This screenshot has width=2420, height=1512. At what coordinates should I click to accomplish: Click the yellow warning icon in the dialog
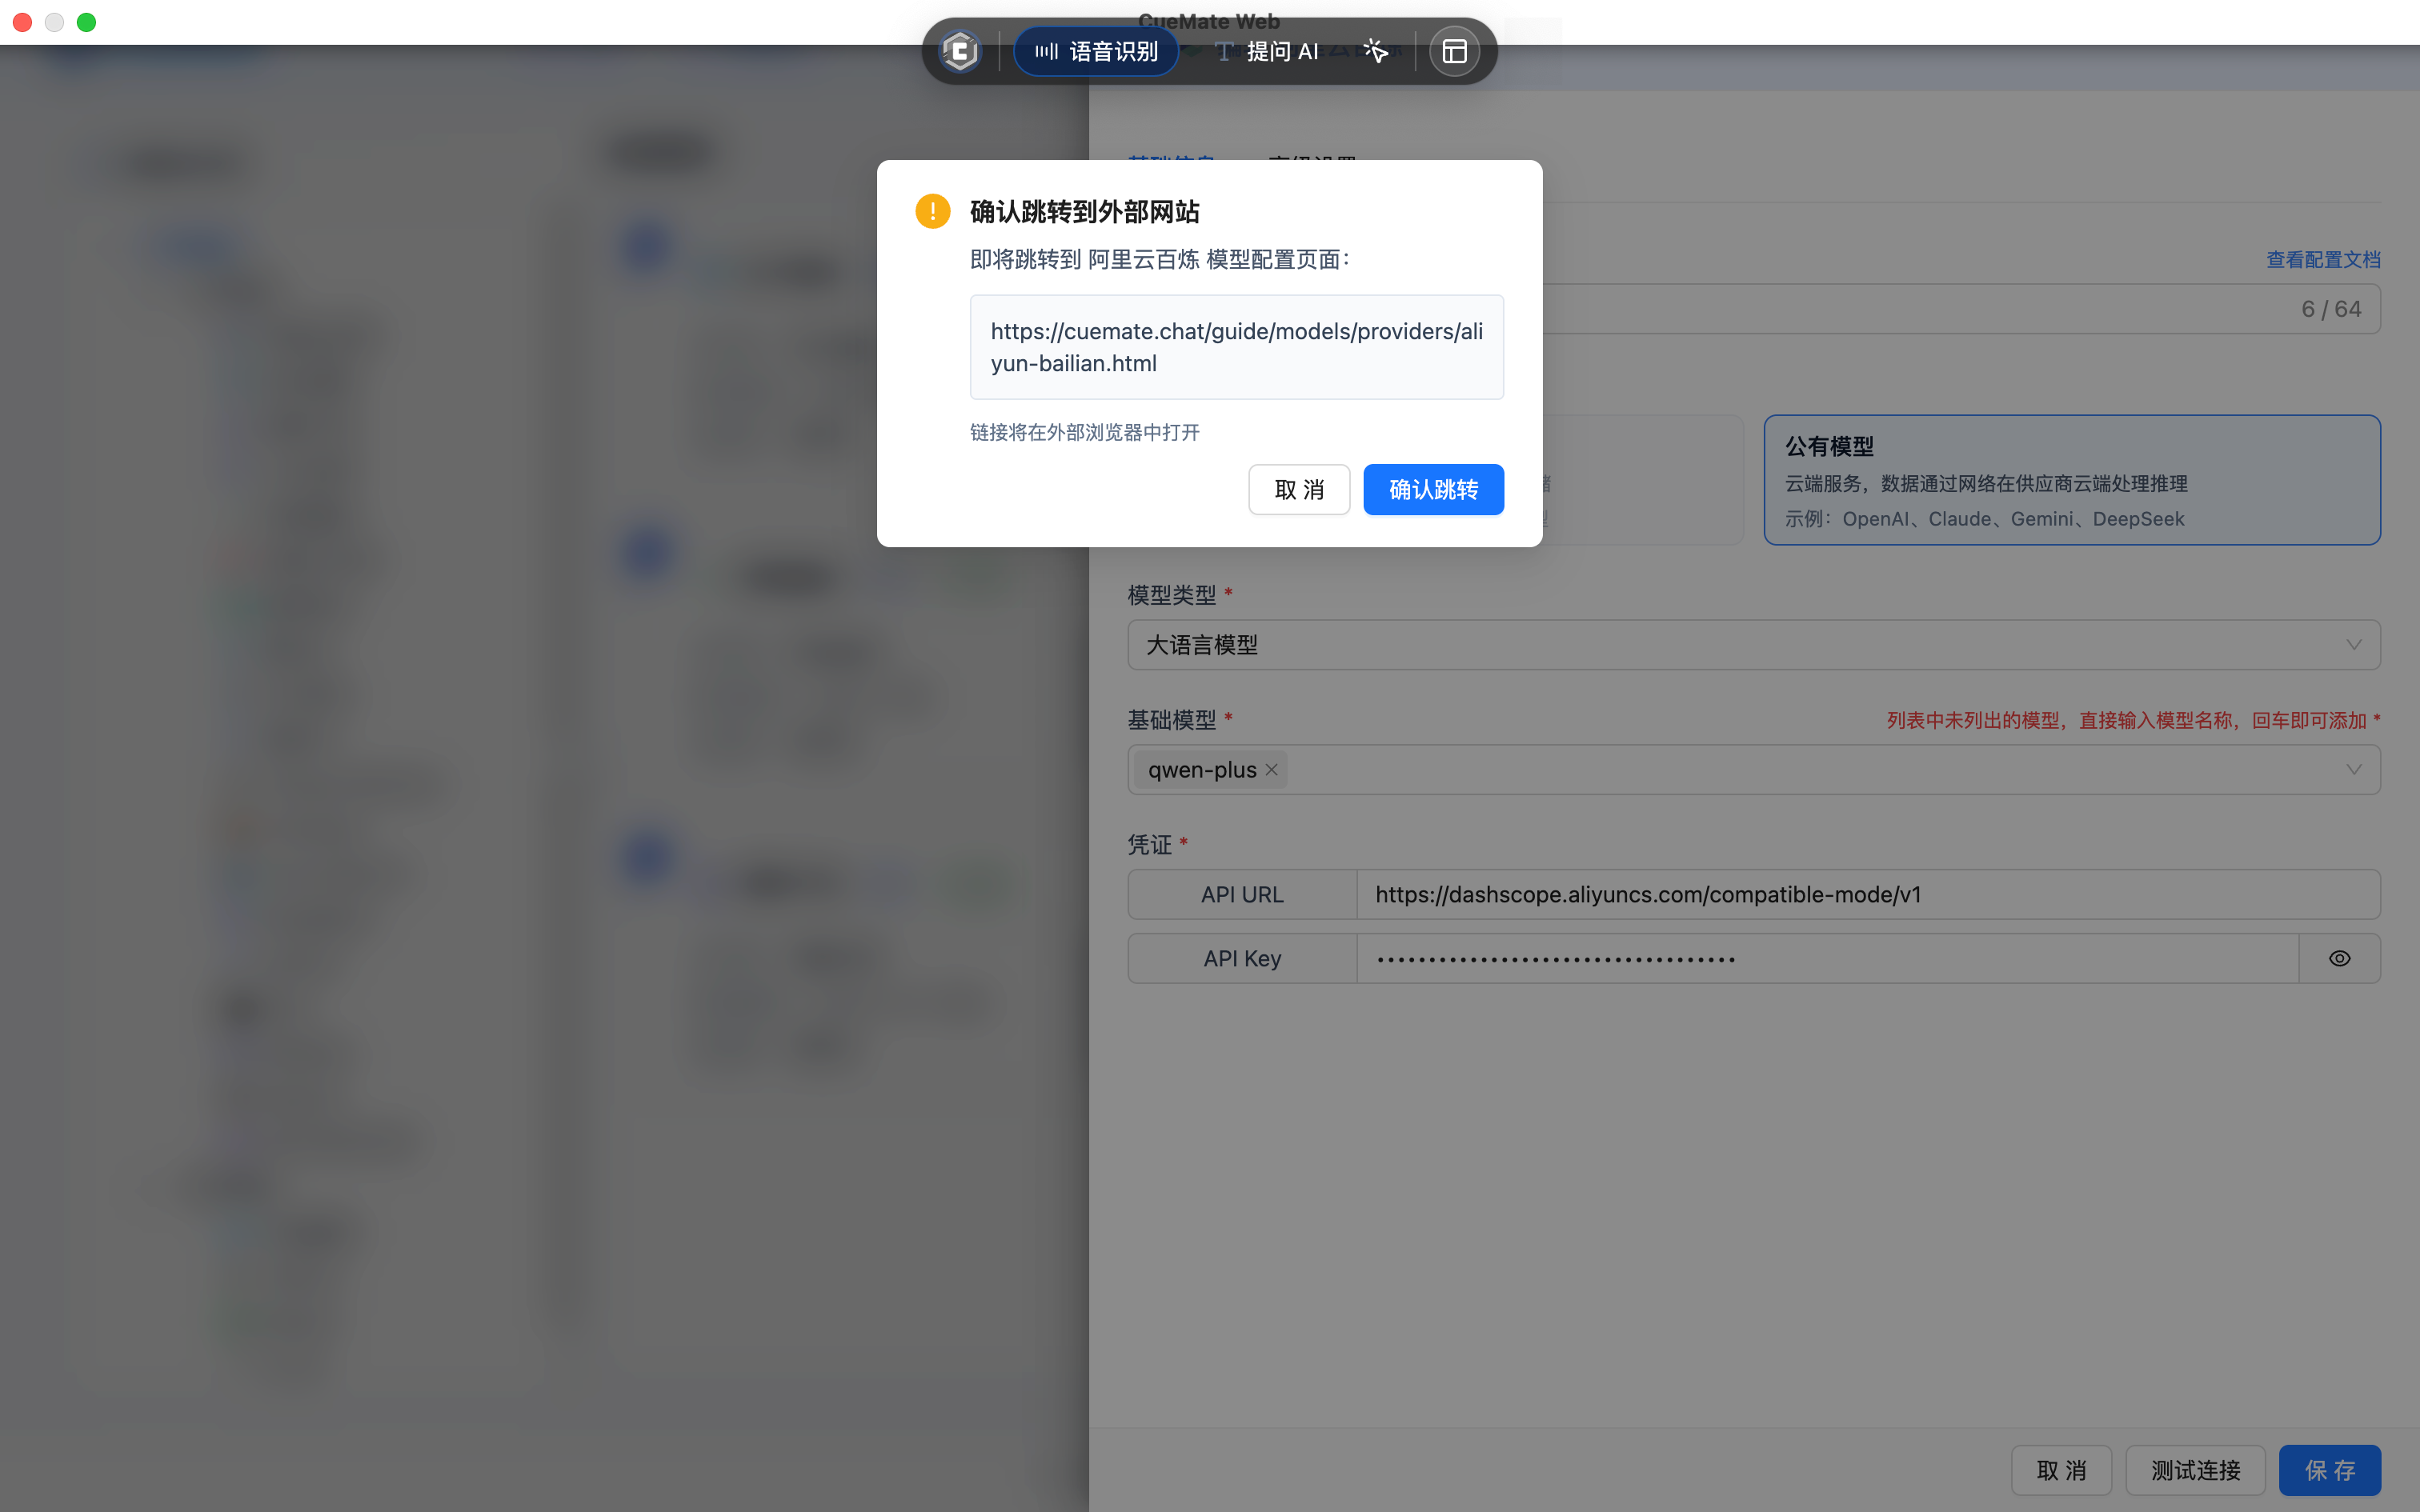931,211
